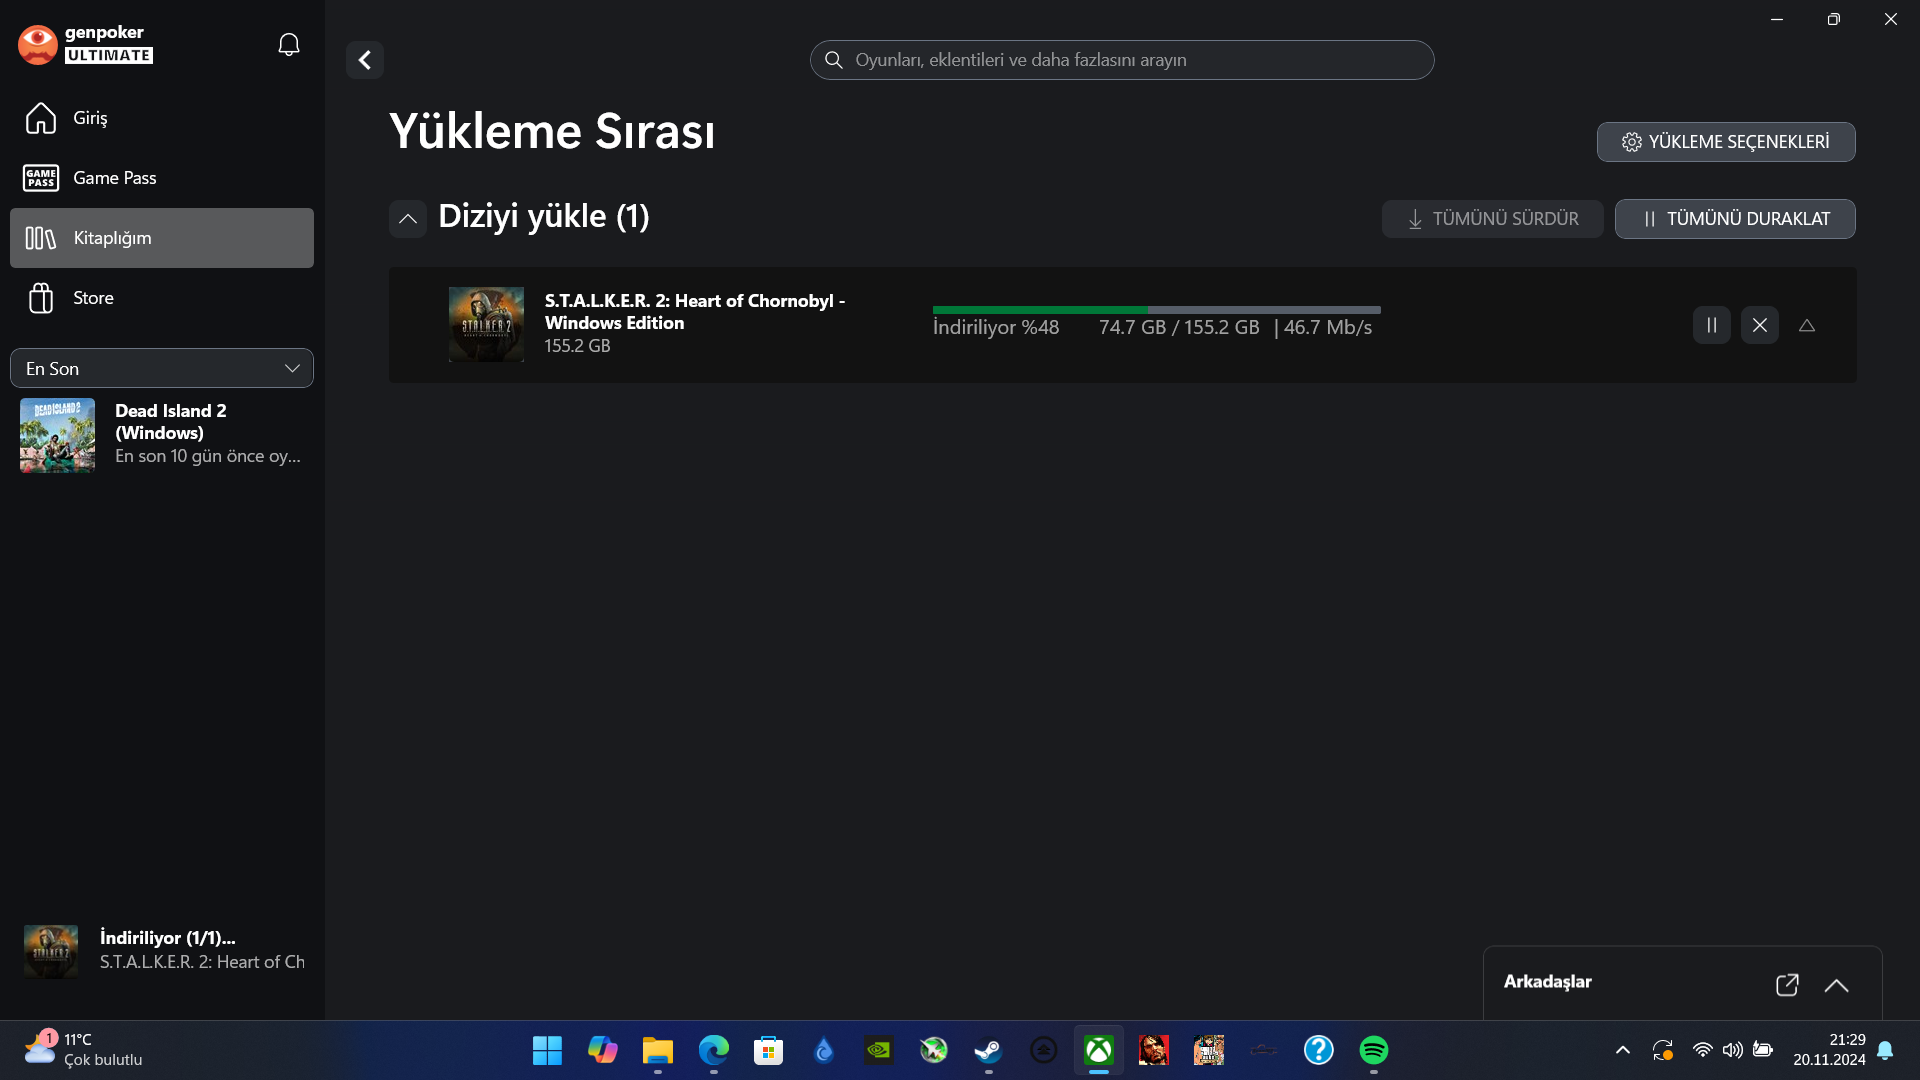Cancel the S.T.A.L.K.E.R. 2 download
This screenshot has width=1920, height=1080.
(x=1760, y=325)
